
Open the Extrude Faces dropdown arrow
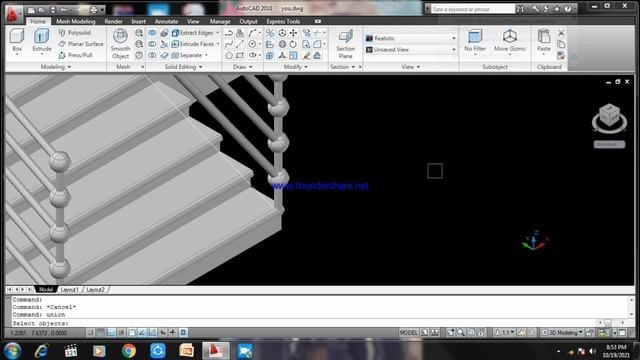[x=218, y=44]
